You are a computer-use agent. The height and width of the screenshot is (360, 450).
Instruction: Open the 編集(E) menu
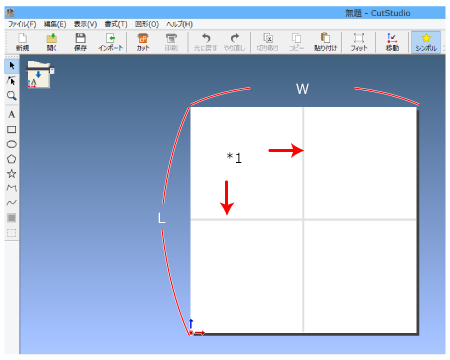[55, 24]
